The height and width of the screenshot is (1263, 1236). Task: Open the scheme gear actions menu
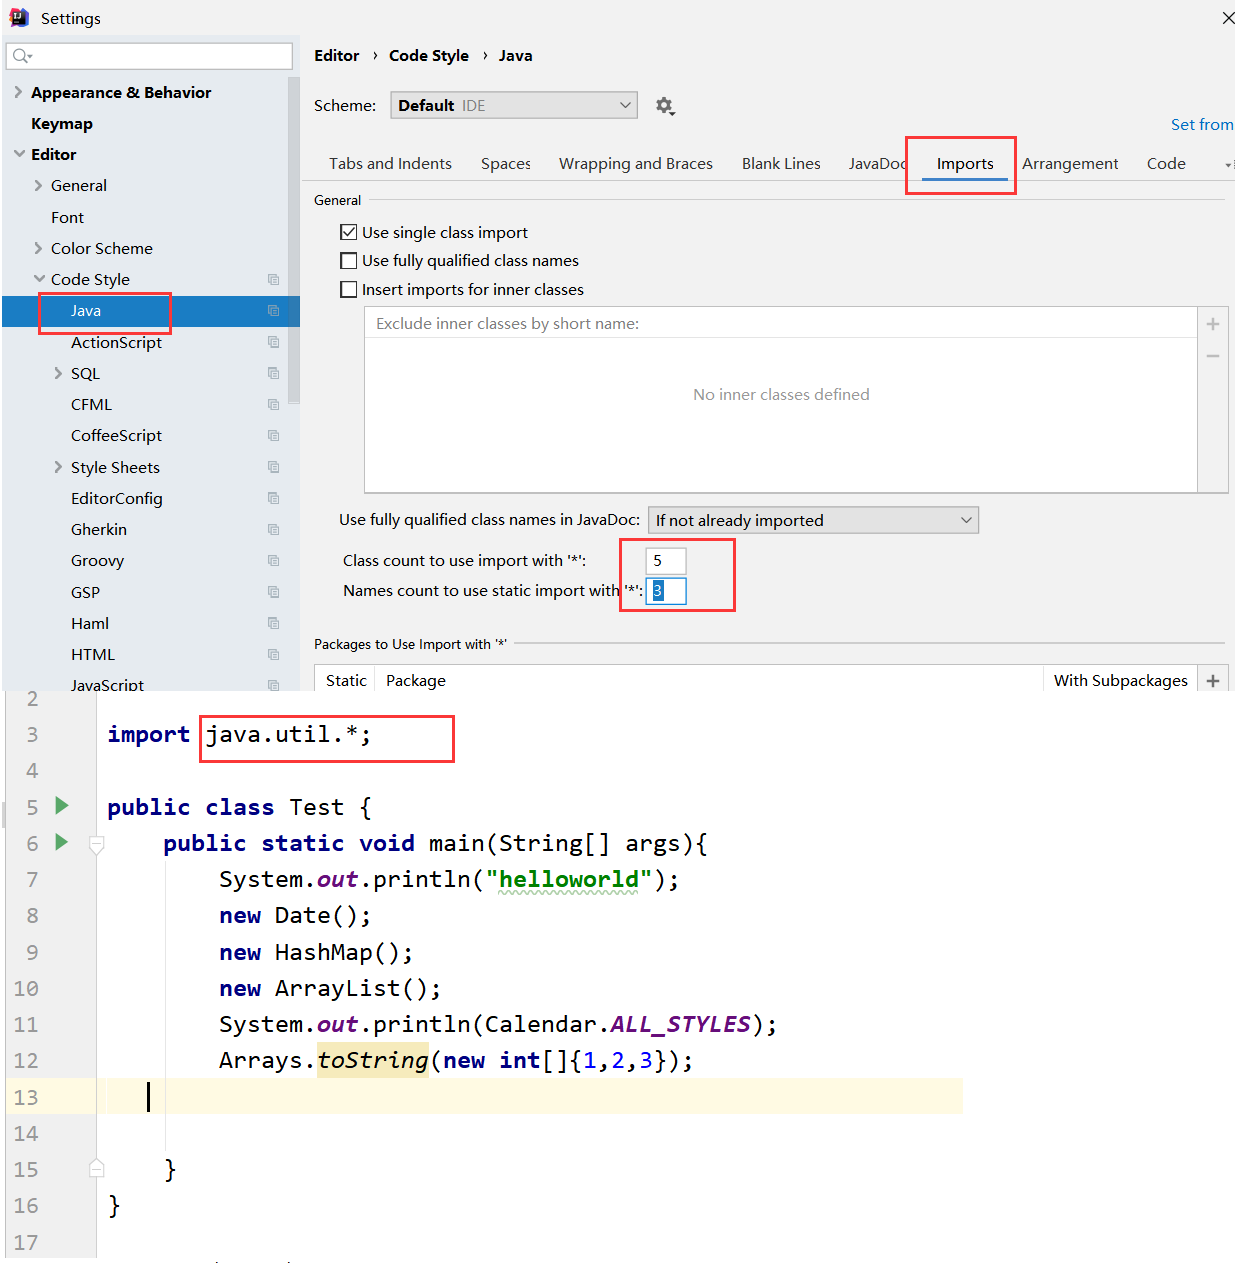pos(665,106)
